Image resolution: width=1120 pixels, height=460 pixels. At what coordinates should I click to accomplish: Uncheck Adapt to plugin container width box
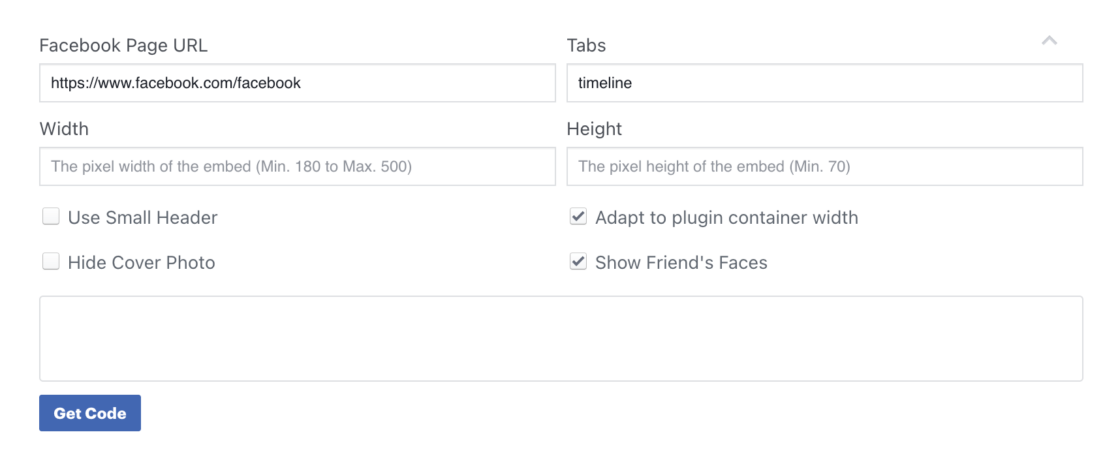click(x=578, y=217)
